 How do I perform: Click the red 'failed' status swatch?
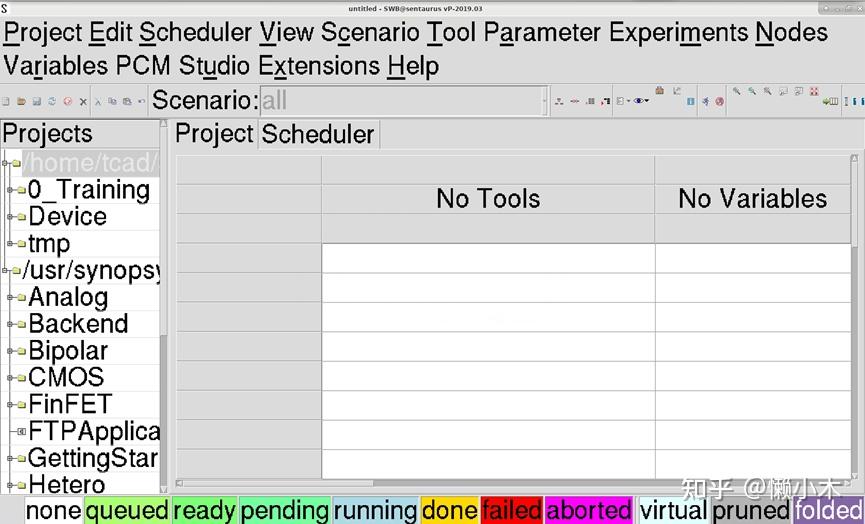tap(511, 511)
